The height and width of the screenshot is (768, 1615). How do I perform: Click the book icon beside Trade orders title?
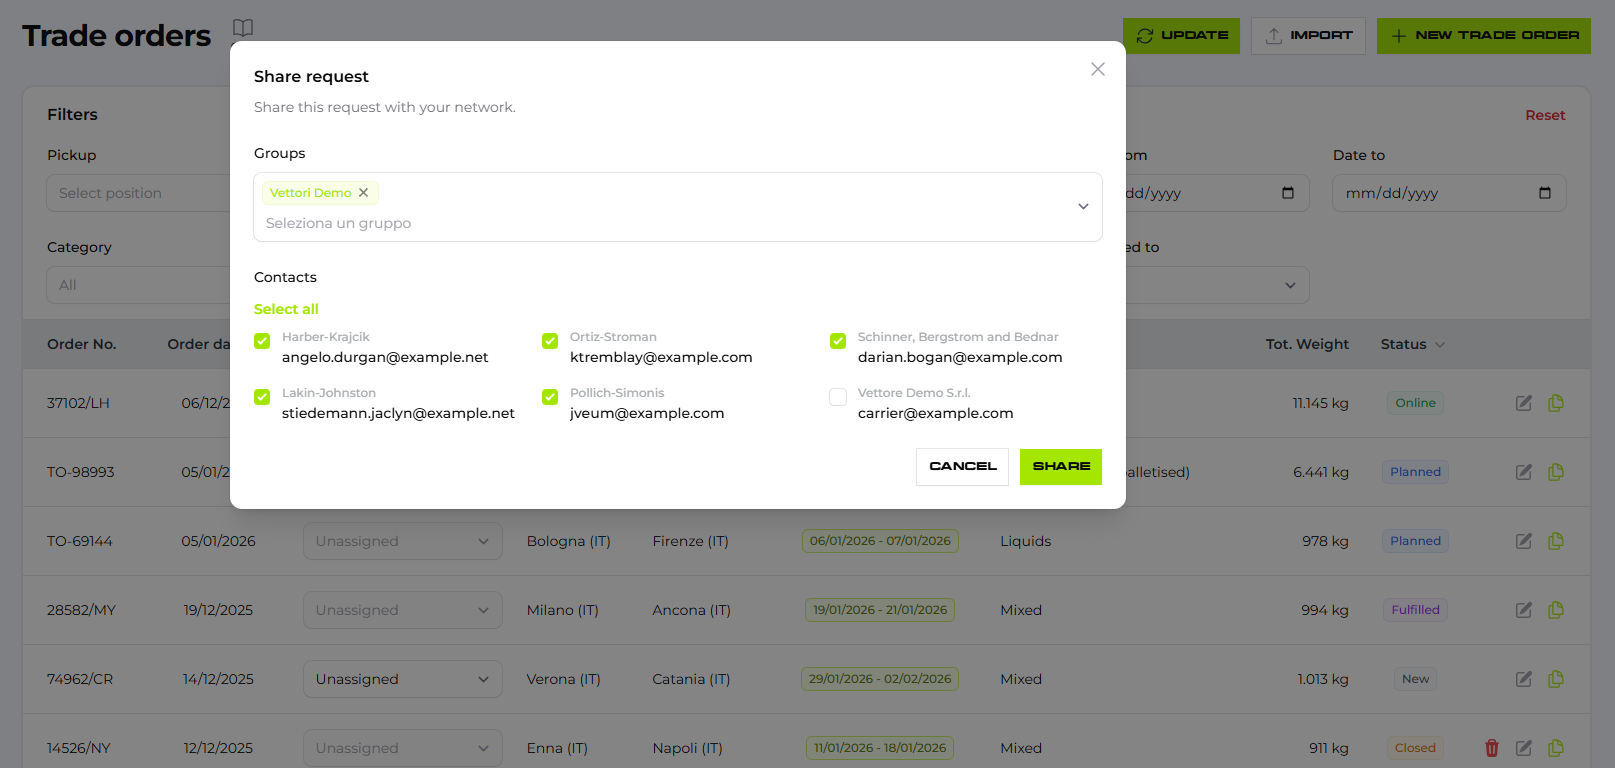[x=243, y=28]
